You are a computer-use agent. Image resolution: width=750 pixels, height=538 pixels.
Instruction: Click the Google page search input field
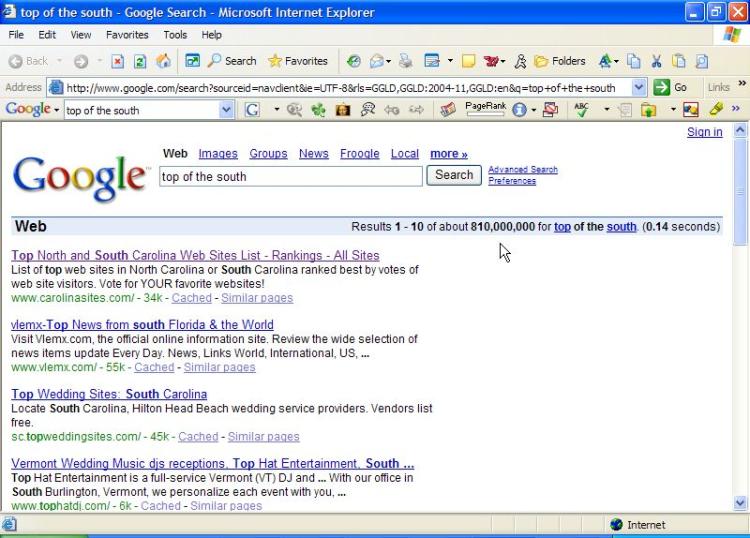tap(291, 176)
